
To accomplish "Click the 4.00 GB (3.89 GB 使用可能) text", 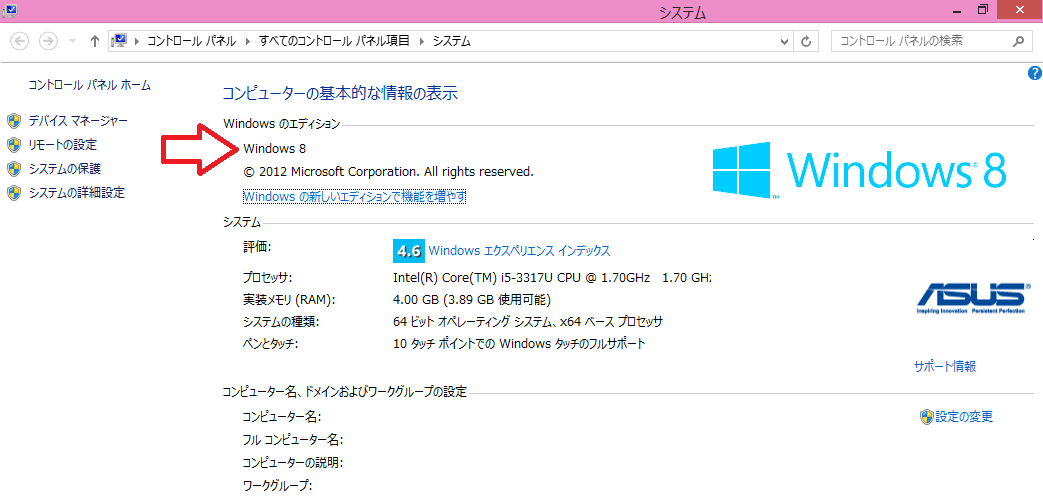I will [472, 300].
